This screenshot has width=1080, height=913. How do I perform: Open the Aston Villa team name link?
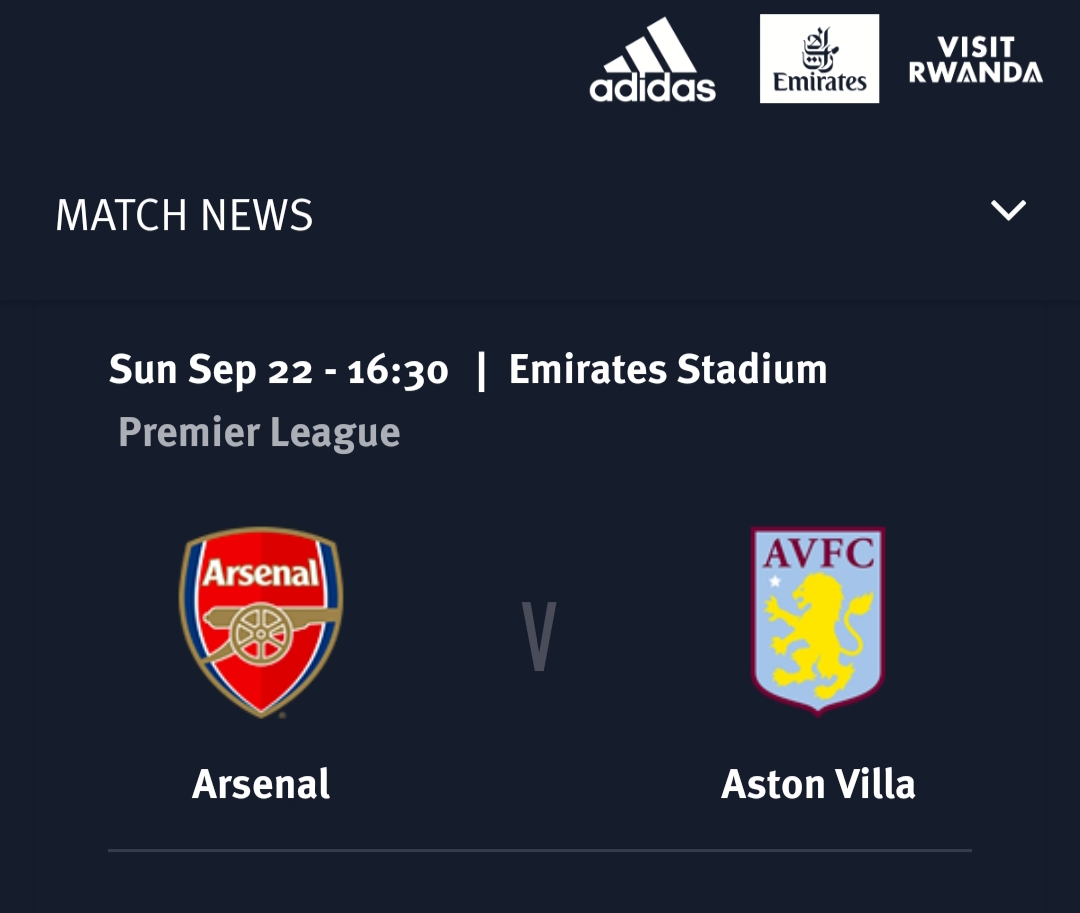(818, 784)
